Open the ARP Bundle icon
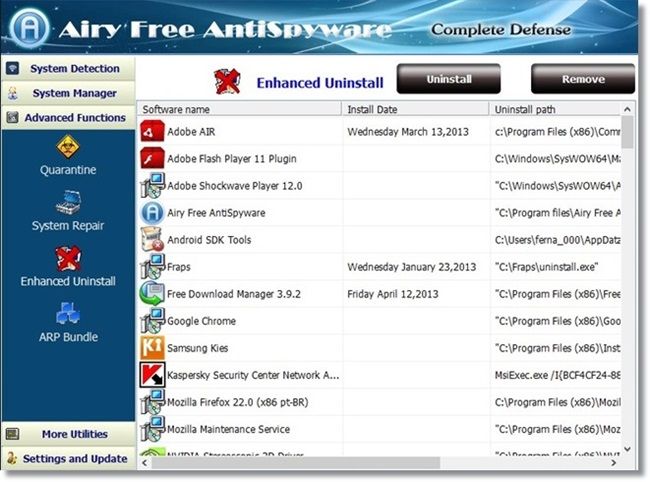 tap(68, 313)
